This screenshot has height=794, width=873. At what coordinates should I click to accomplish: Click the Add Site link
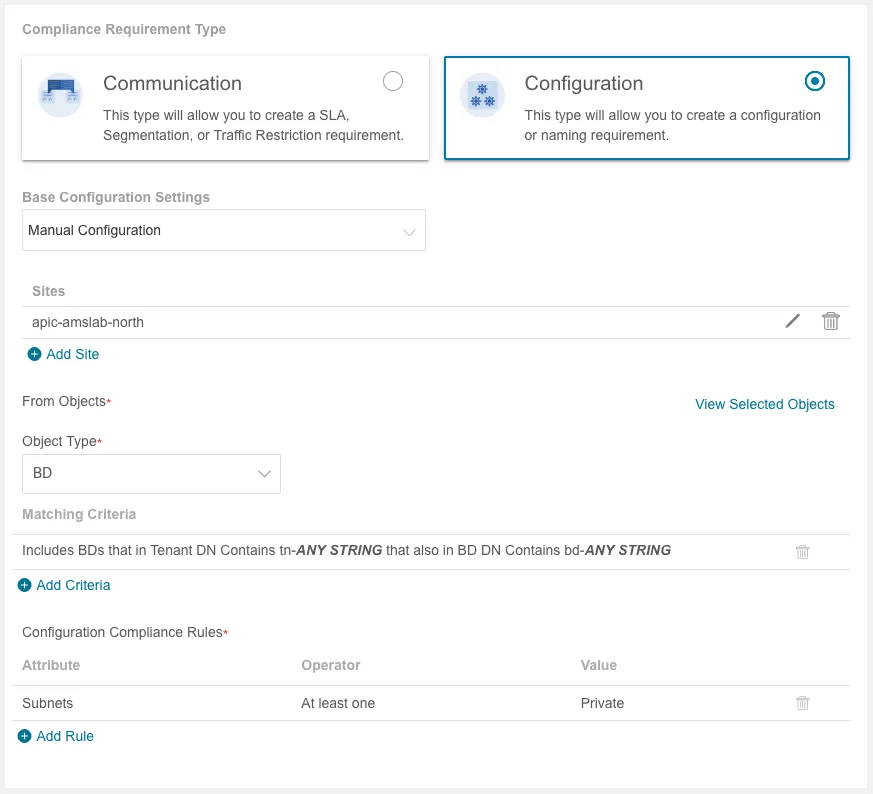coord(73,354)
